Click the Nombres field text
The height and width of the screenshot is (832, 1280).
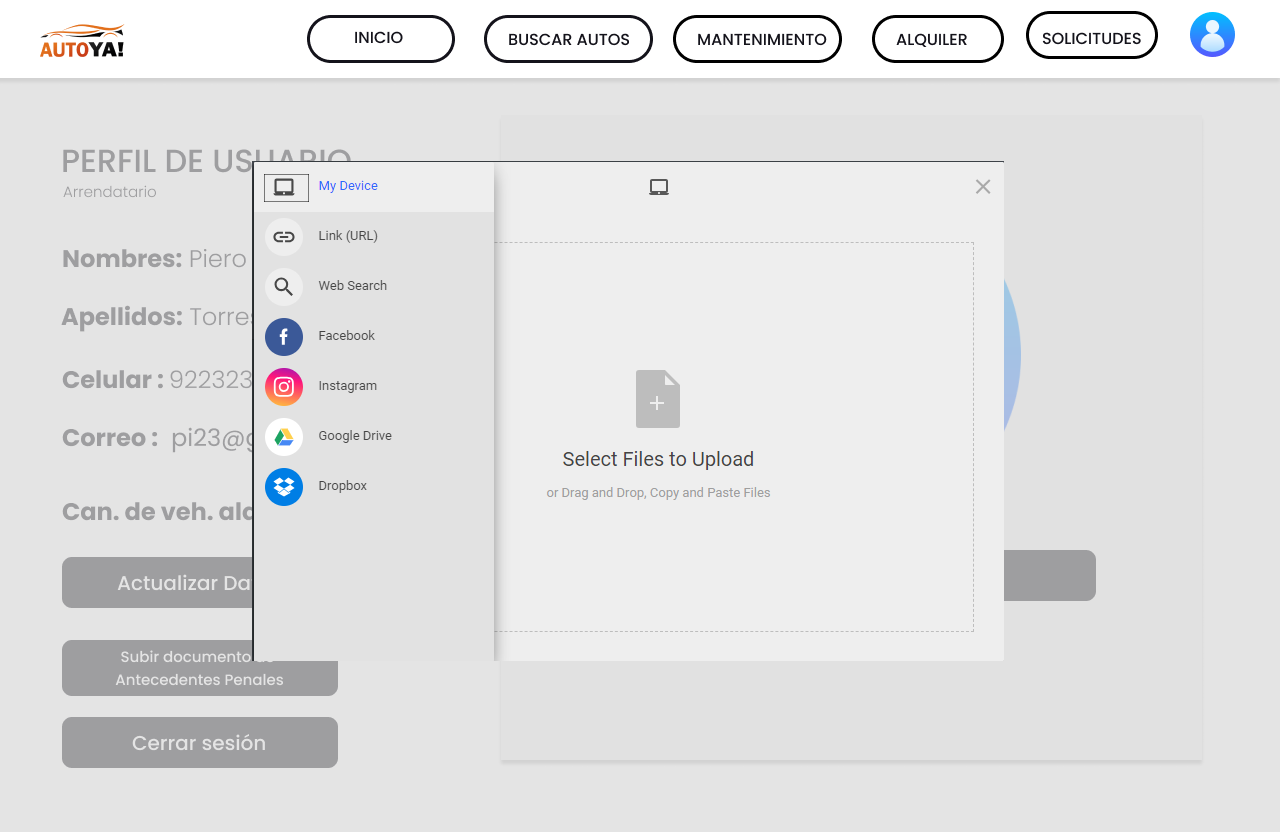[x=154, y=259]
